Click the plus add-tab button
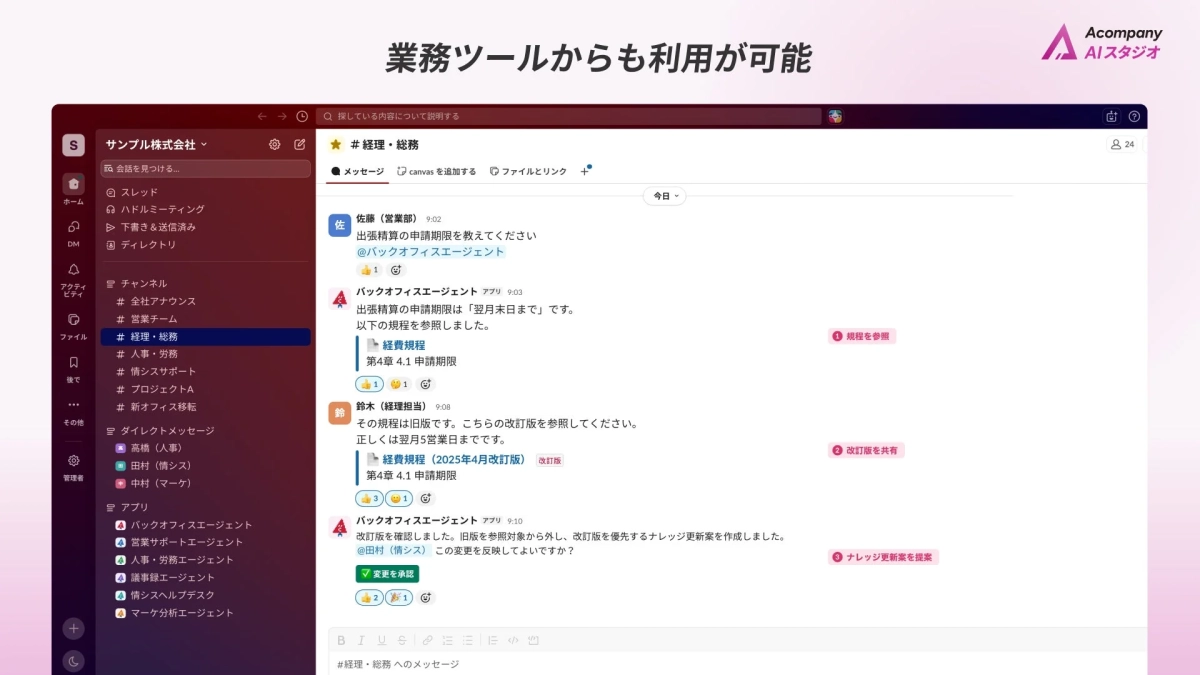This screenshot has height=675, width=1200. (x=585, y=172)
